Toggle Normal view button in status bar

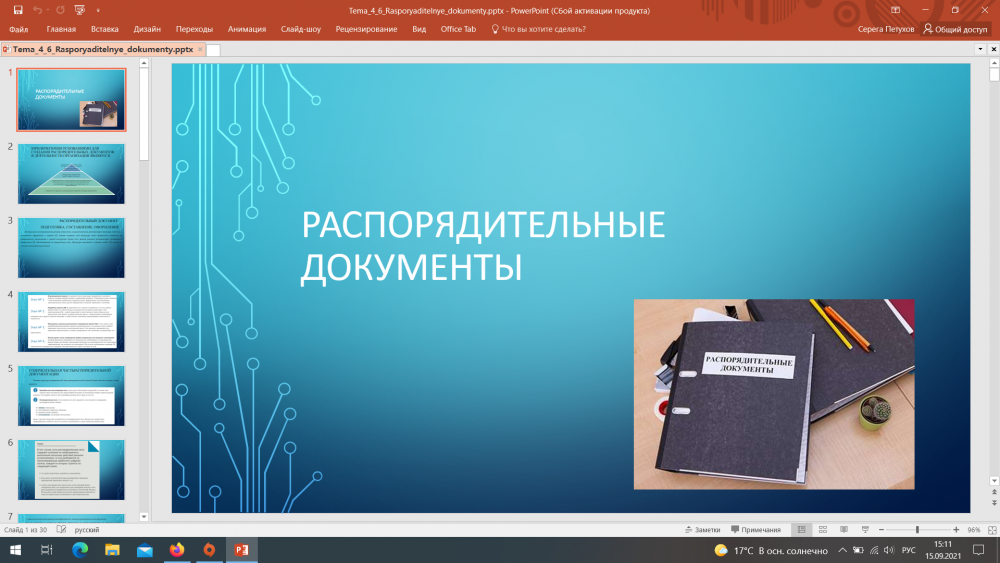[801, 529]
